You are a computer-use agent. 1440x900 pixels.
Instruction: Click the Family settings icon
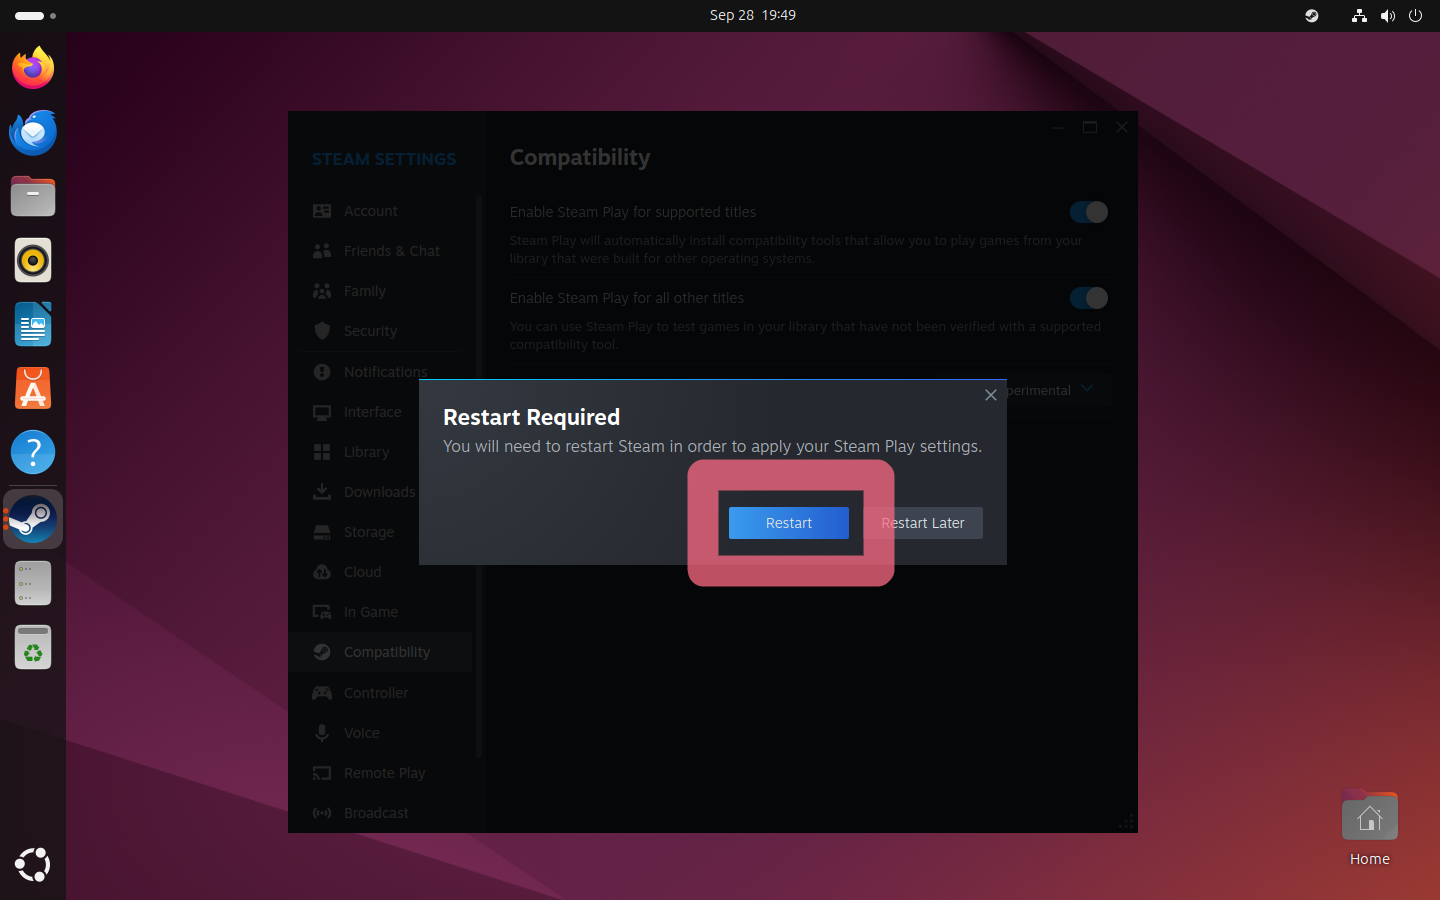(322, 291)
